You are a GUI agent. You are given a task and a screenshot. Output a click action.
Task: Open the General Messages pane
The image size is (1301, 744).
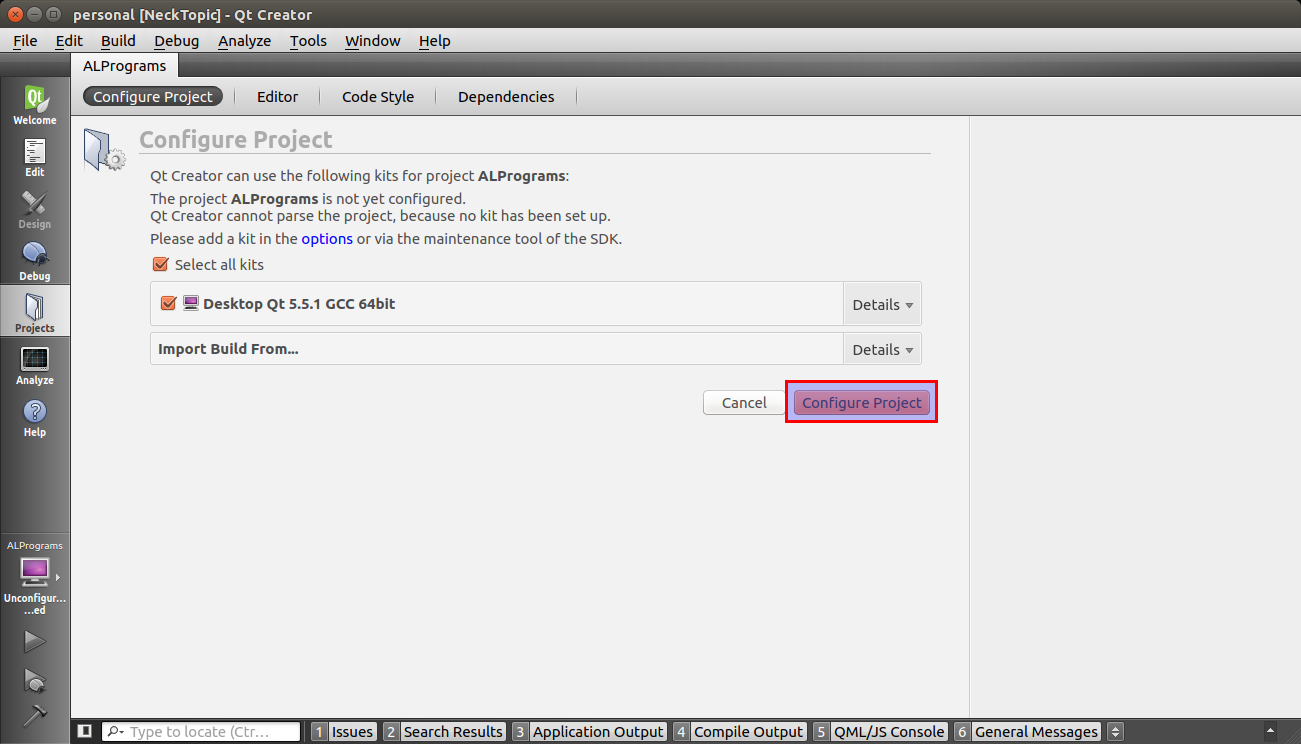coord(1027,732)
